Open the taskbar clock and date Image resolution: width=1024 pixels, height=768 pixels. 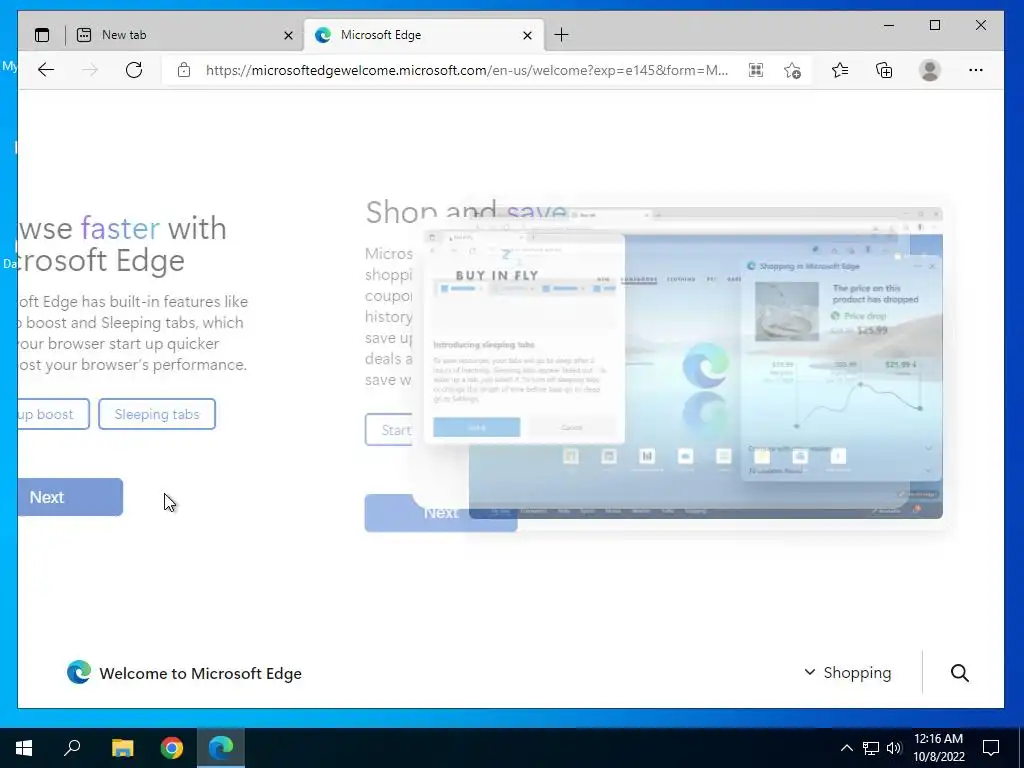[938, 748]
